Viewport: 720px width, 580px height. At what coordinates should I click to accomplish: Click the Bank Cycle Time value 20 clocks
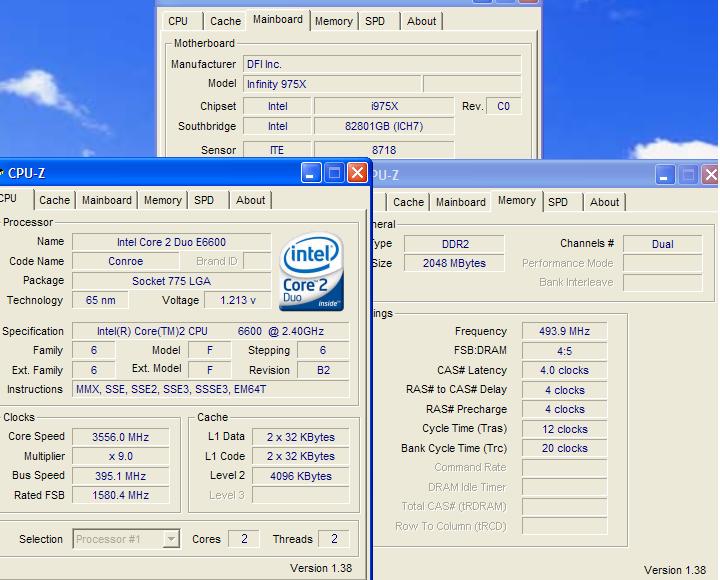(564, 448)
